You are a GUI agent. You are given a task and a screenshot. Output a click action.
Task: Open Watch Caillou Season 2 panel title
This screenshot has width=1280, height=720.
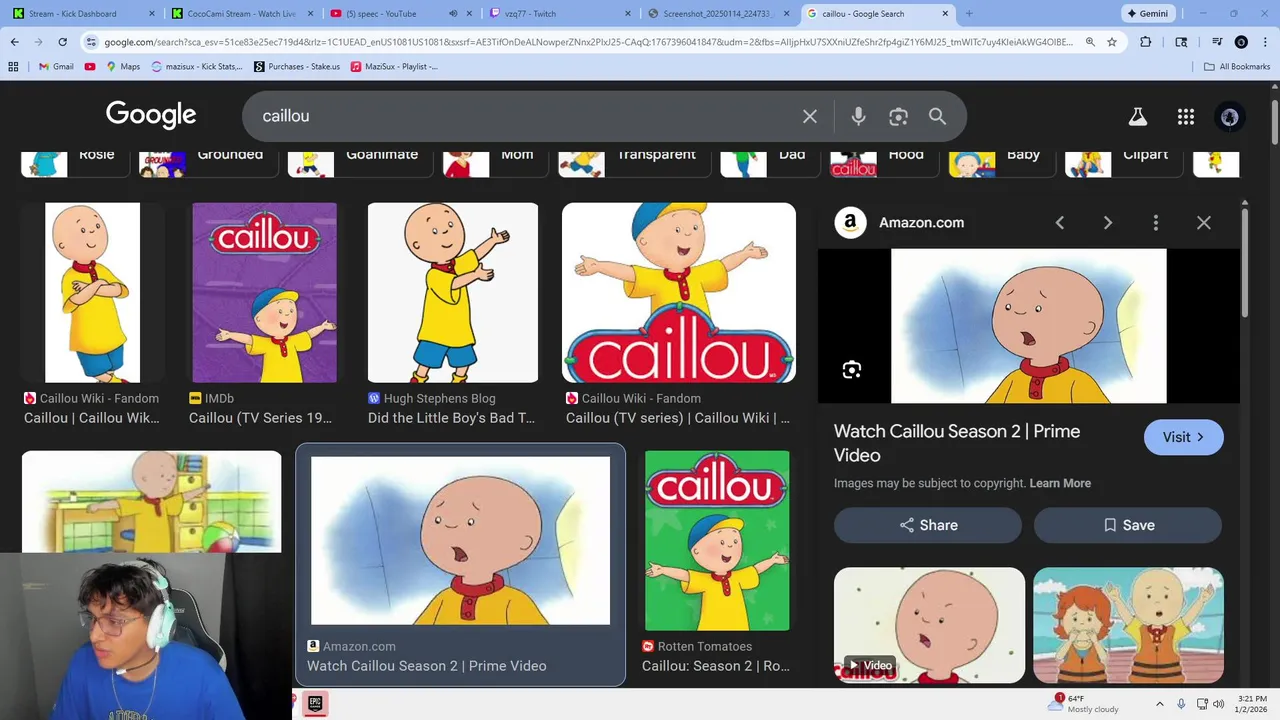pos(957,443)
